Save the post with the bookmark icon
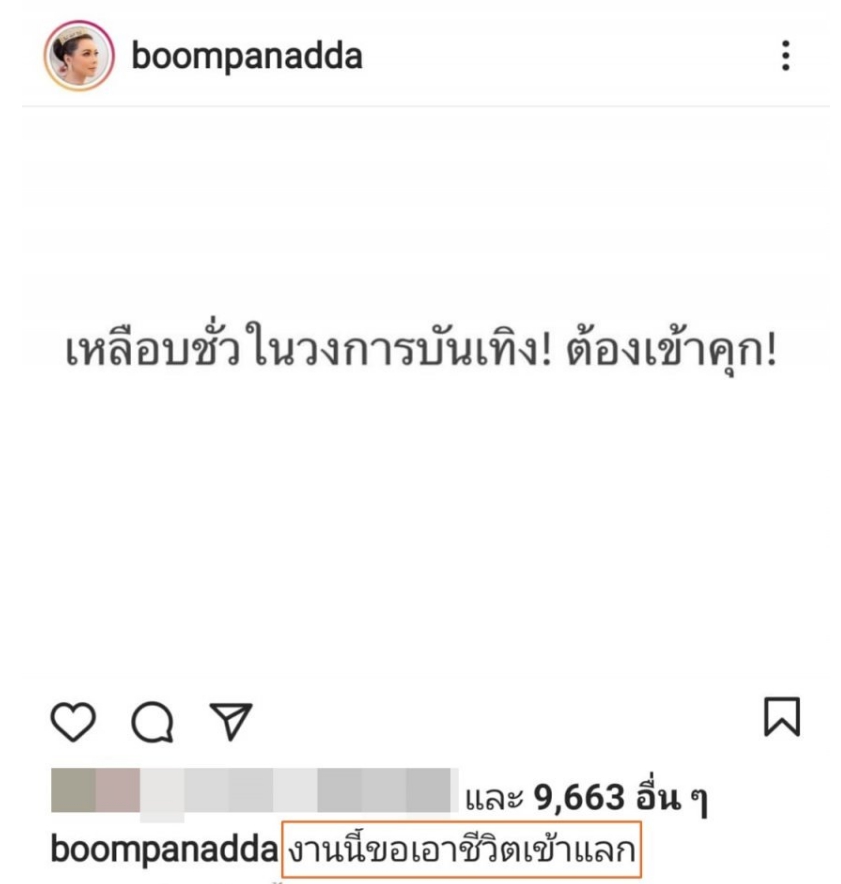Viewport: 841px width, 884px height. [x=782, y=717]
